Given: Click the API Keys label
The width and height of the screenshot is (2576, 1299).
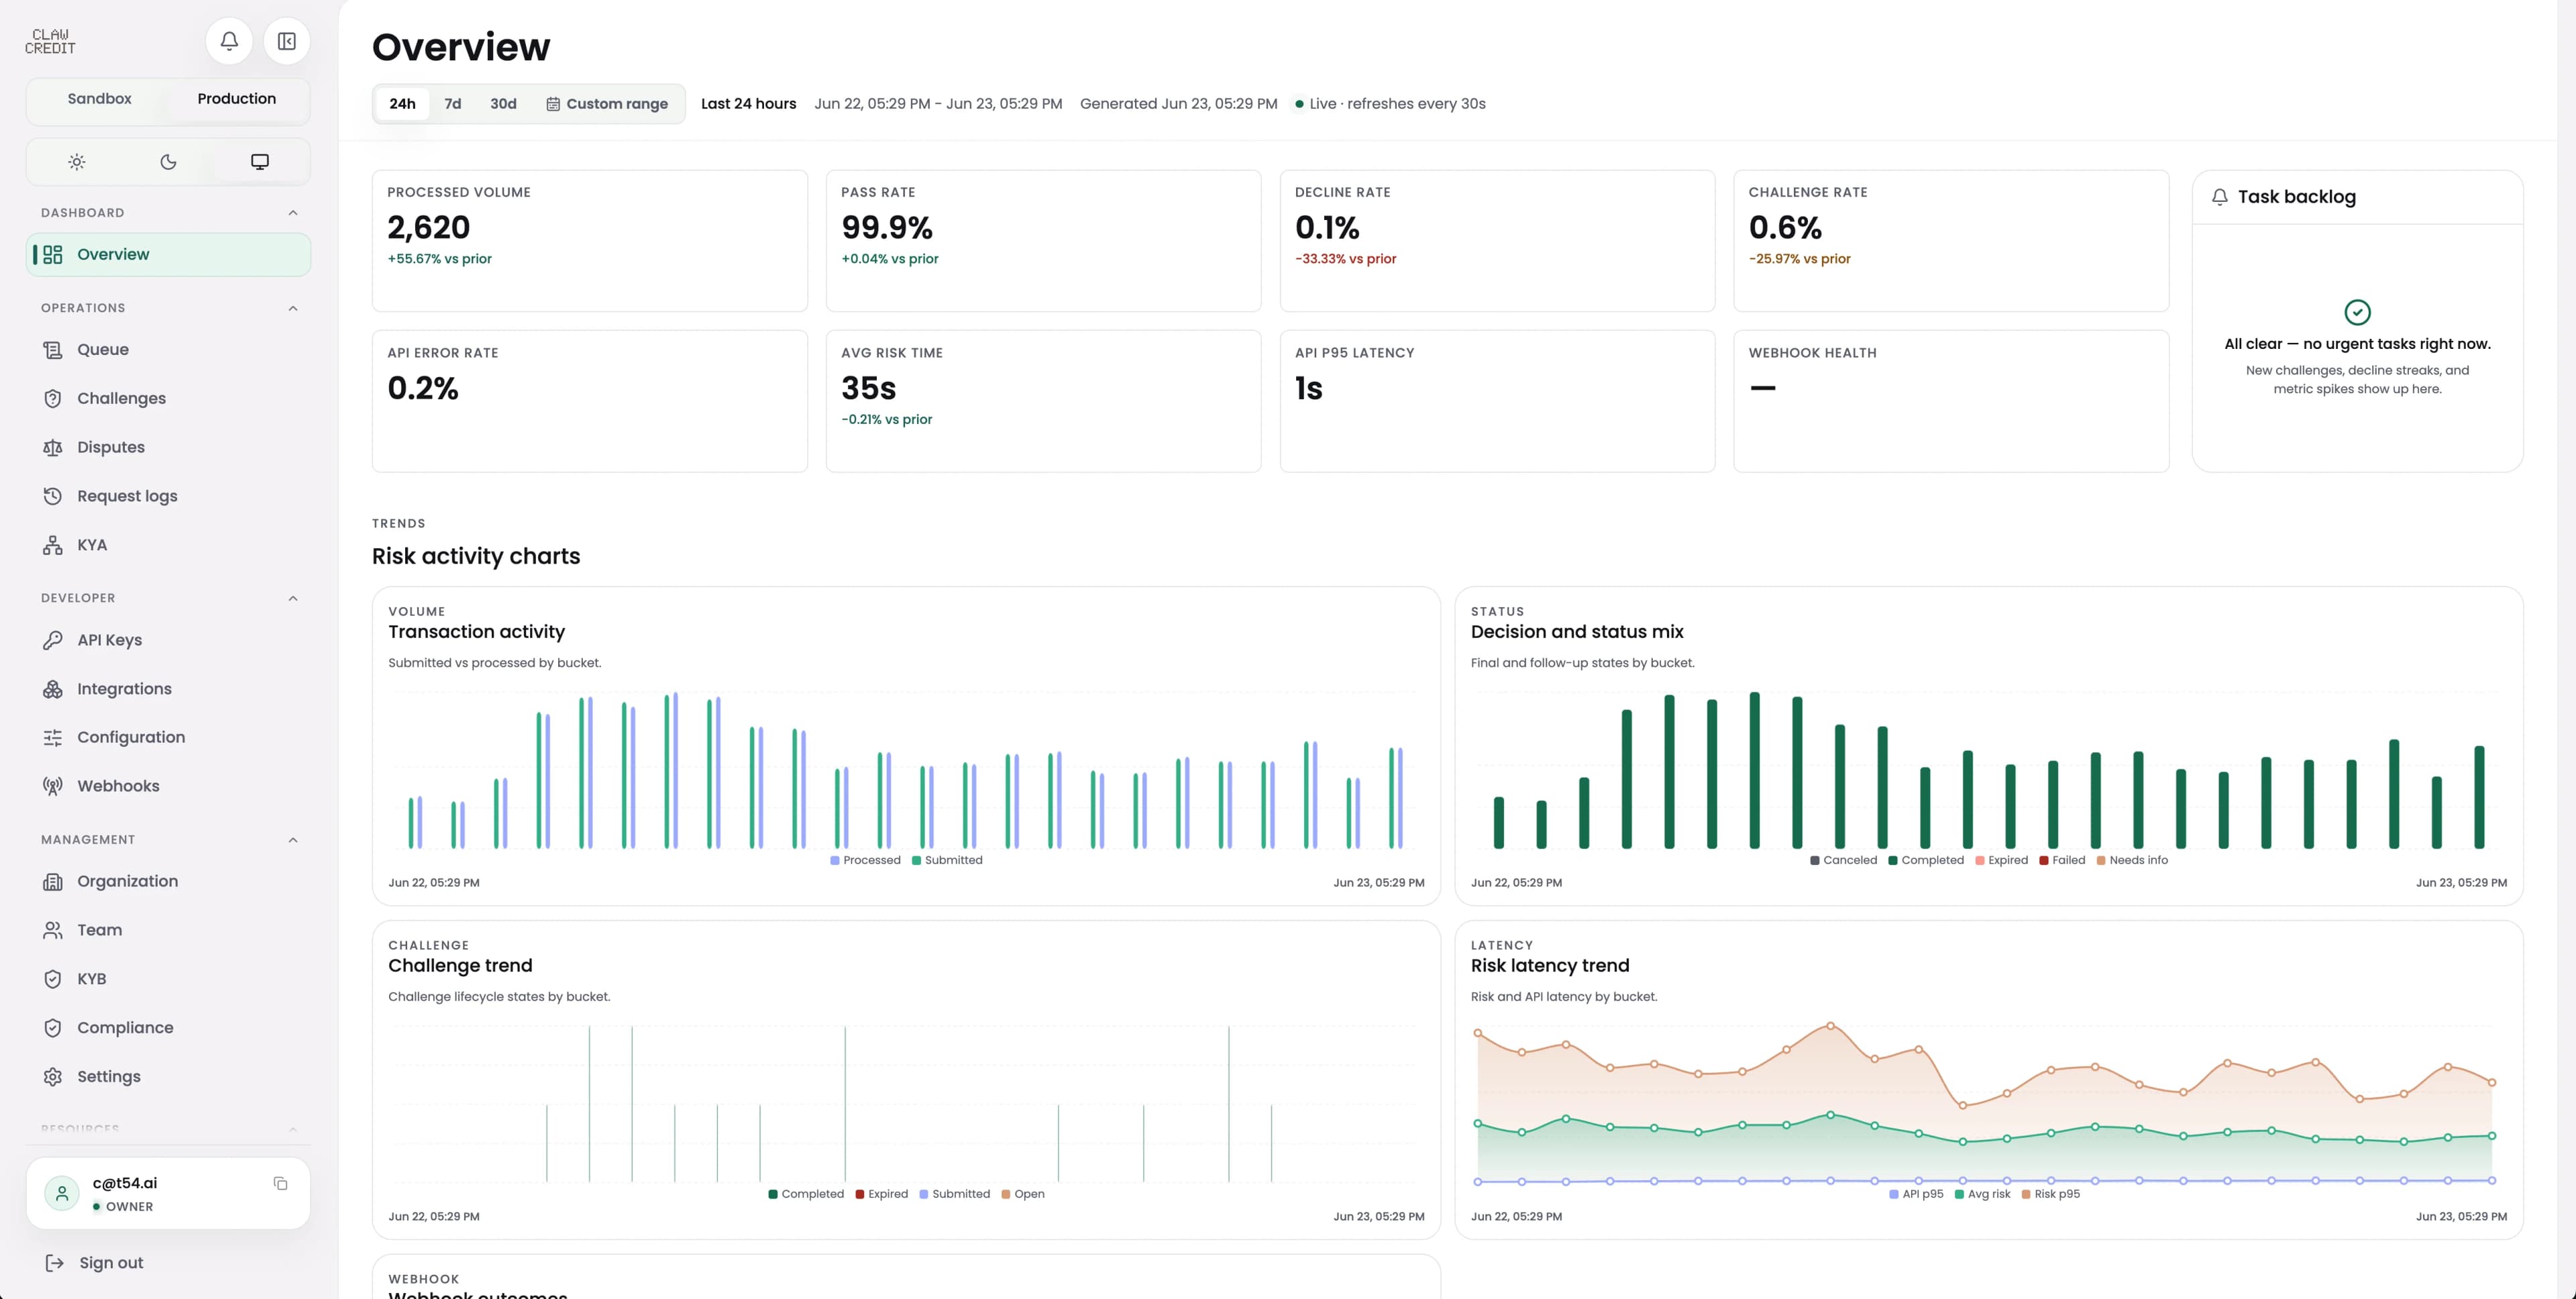Looking at the screenshot, I should 109,640.
